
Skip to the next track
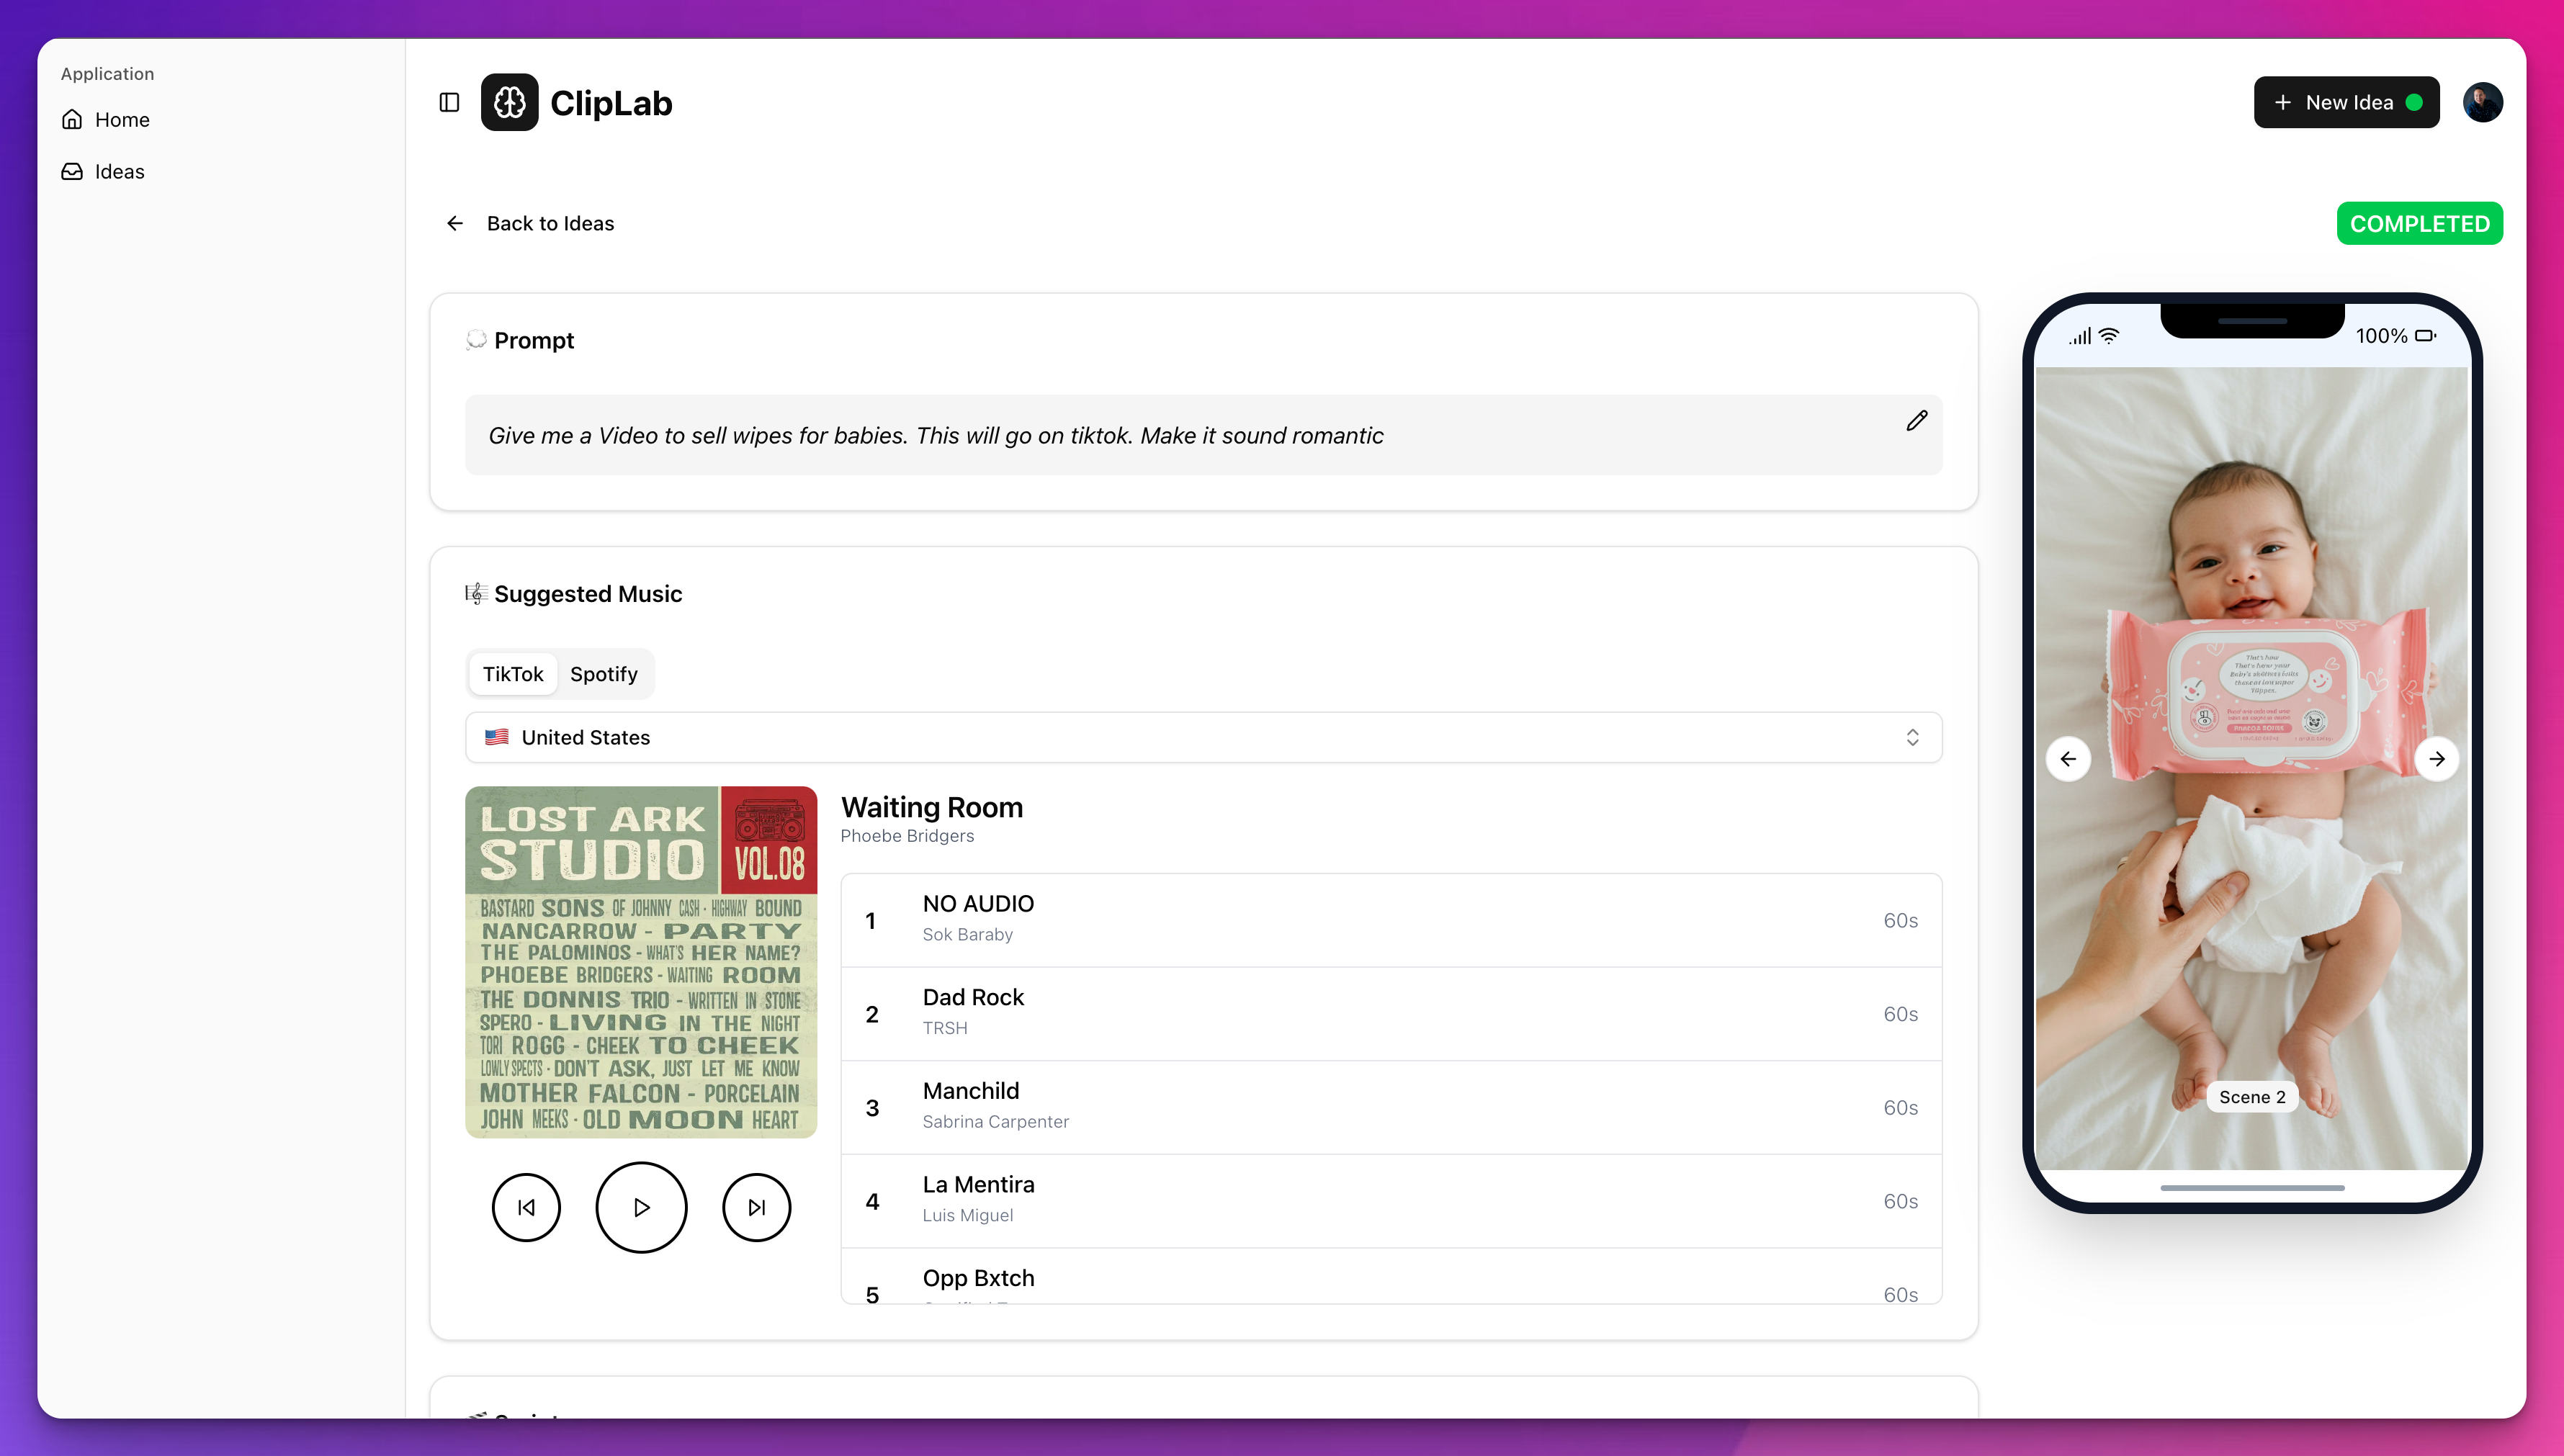756,1207
